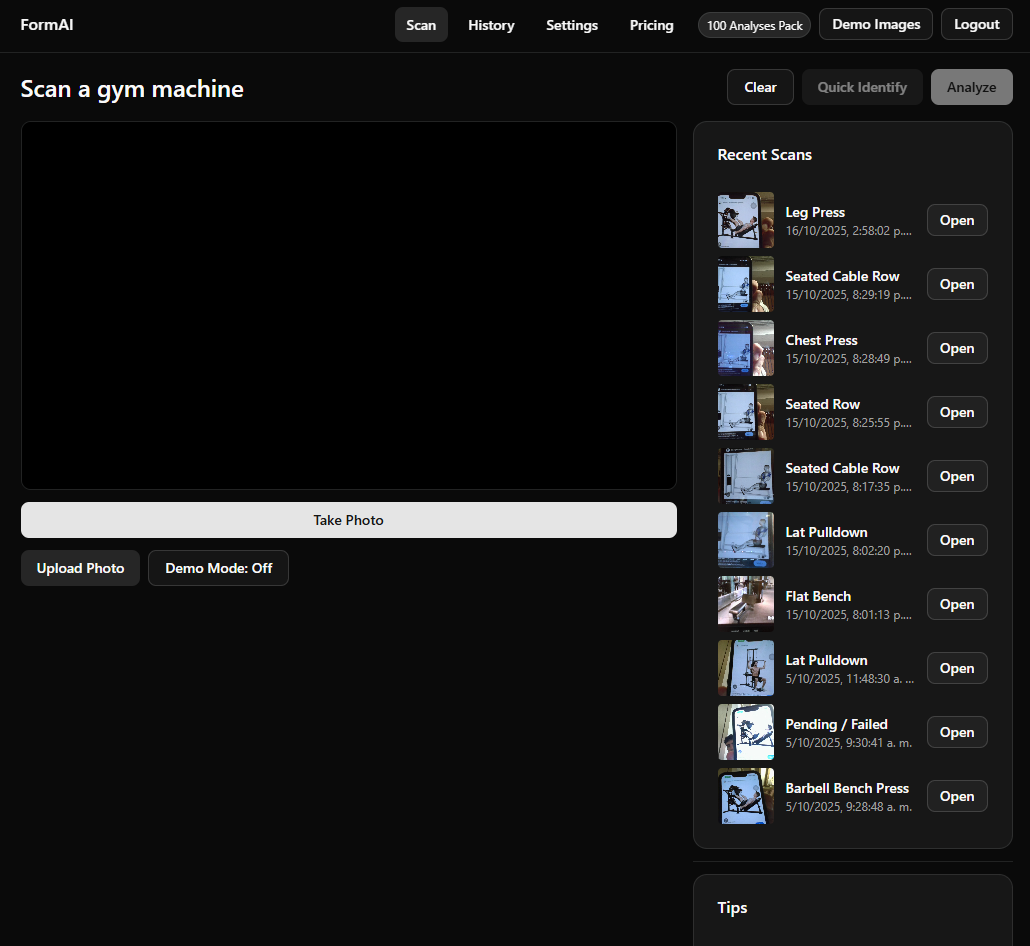This screenshot has width=1030, height=946.
Task: Switch to the Pricing tab
Action: tap(651, 25)
